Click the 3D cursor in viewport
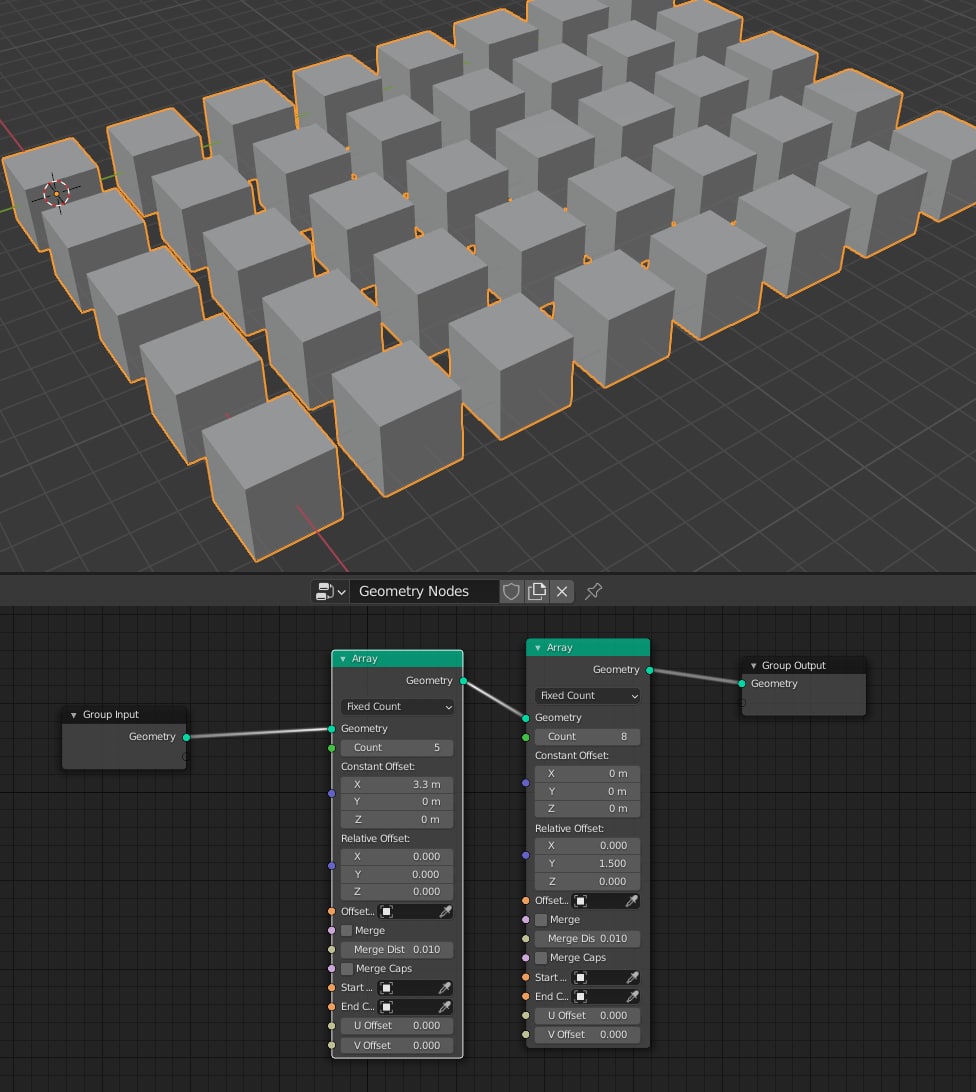This screenshot has width=976, height=1092. (56, 193)
